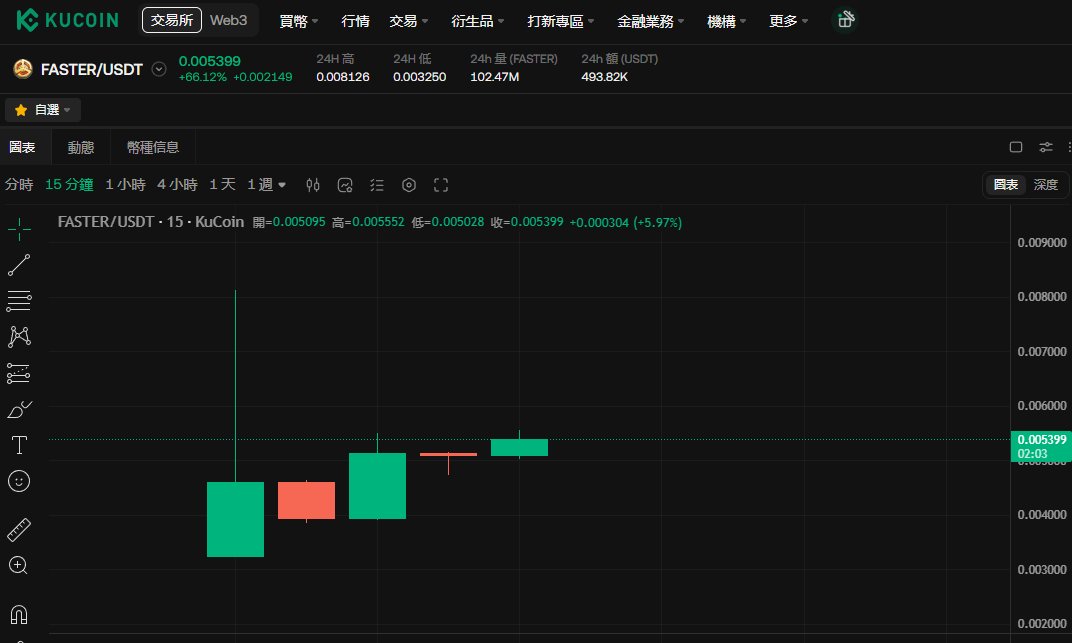Click the KuCoin logo link
The width and height of the screenshot is (1072, 643).
(68, 20)
